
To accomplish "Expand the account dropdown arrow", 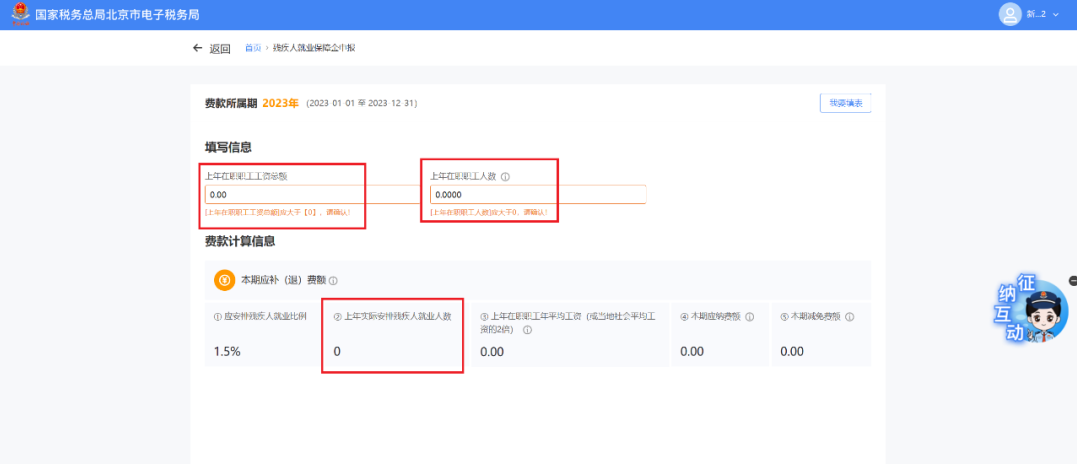I will click(x=1056, y=14).
